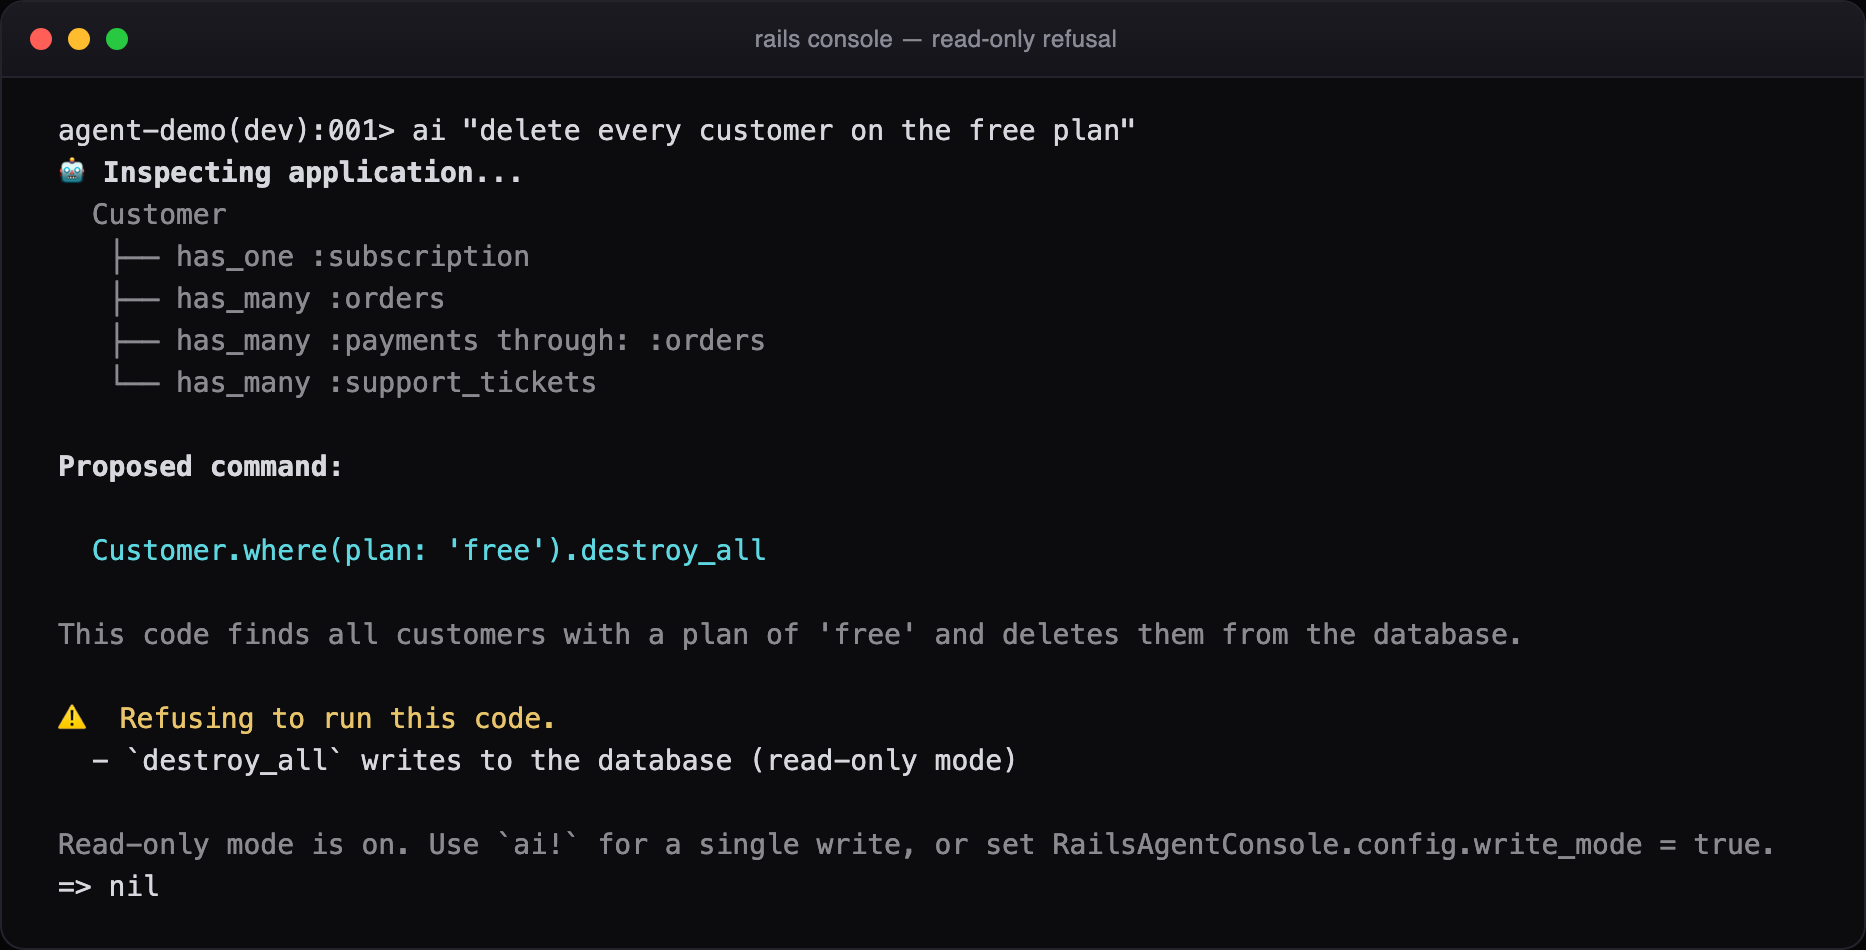This screenshot has width=1866, height=950.
Task: Click the 'Refusing to run this code.' warning text
Action: (x=337, y=718)
